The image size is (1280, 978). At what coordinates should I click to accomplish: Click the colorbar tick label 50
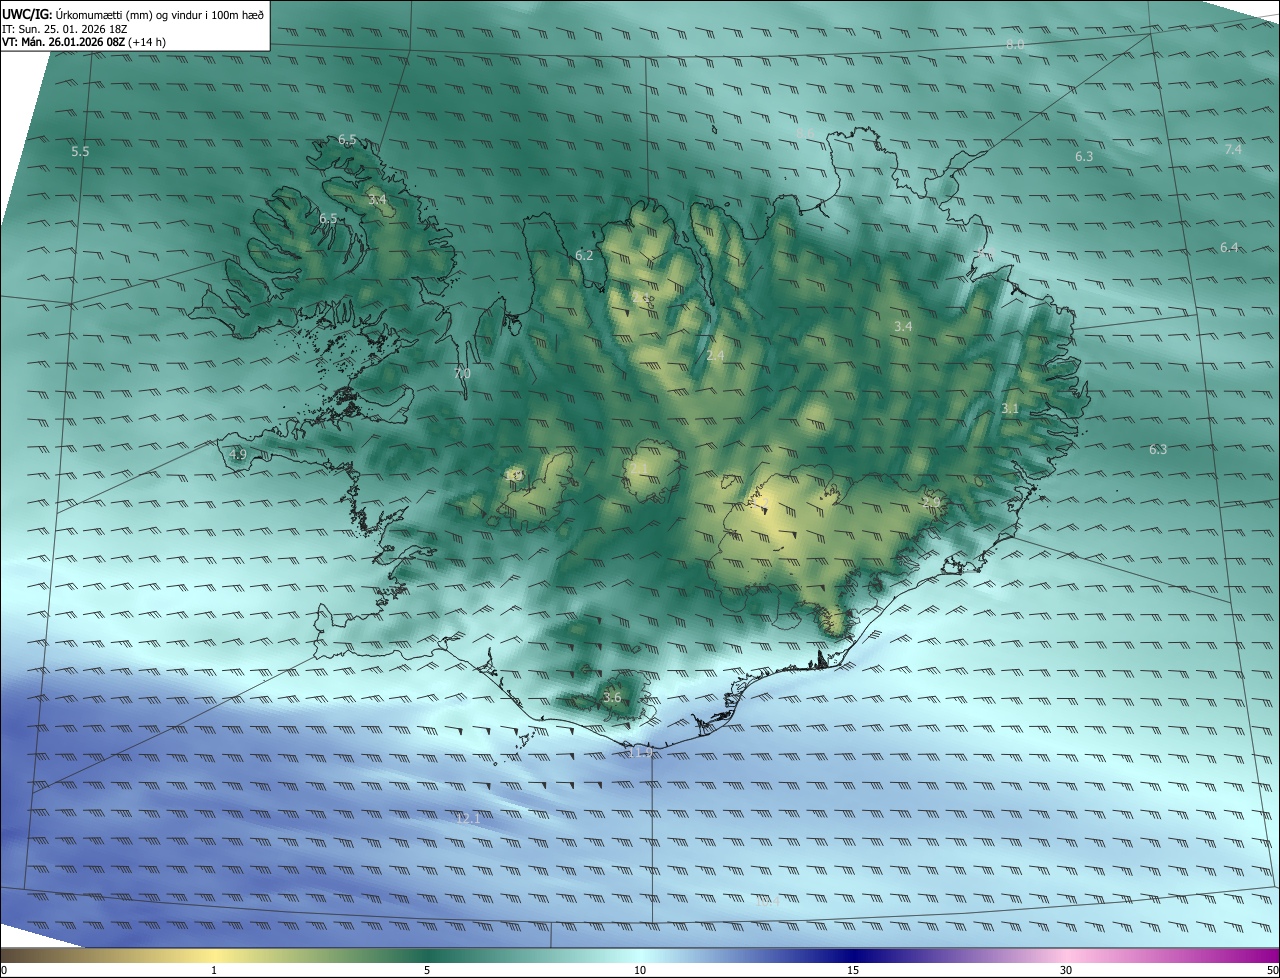coord(1272,970)
